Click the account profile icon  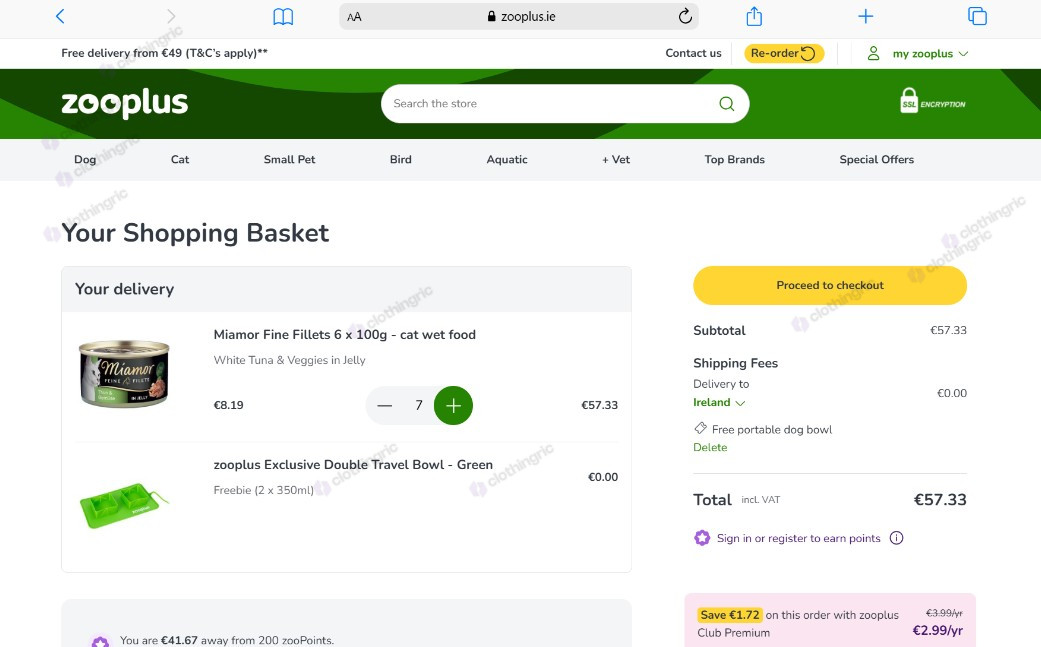(x=874, y=53)
